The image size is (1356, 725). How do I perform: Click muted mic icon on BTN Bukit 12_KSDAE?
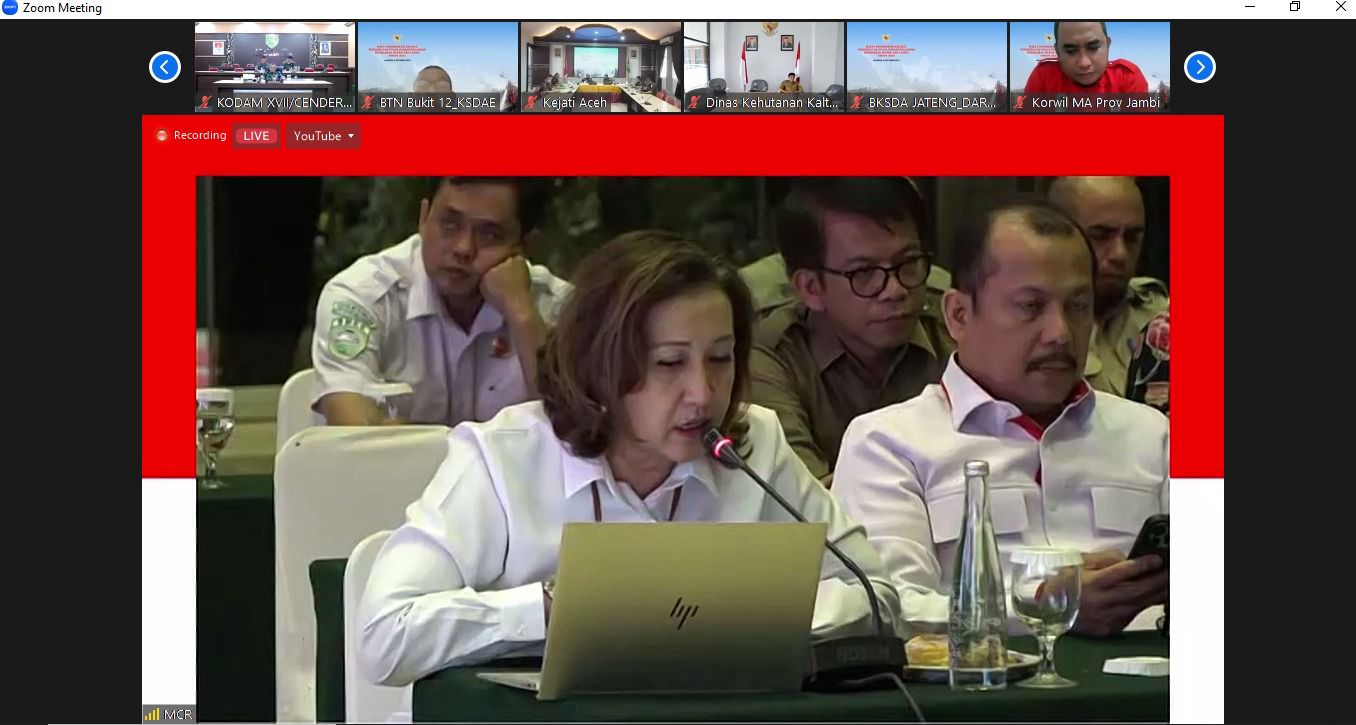(369, 102)
